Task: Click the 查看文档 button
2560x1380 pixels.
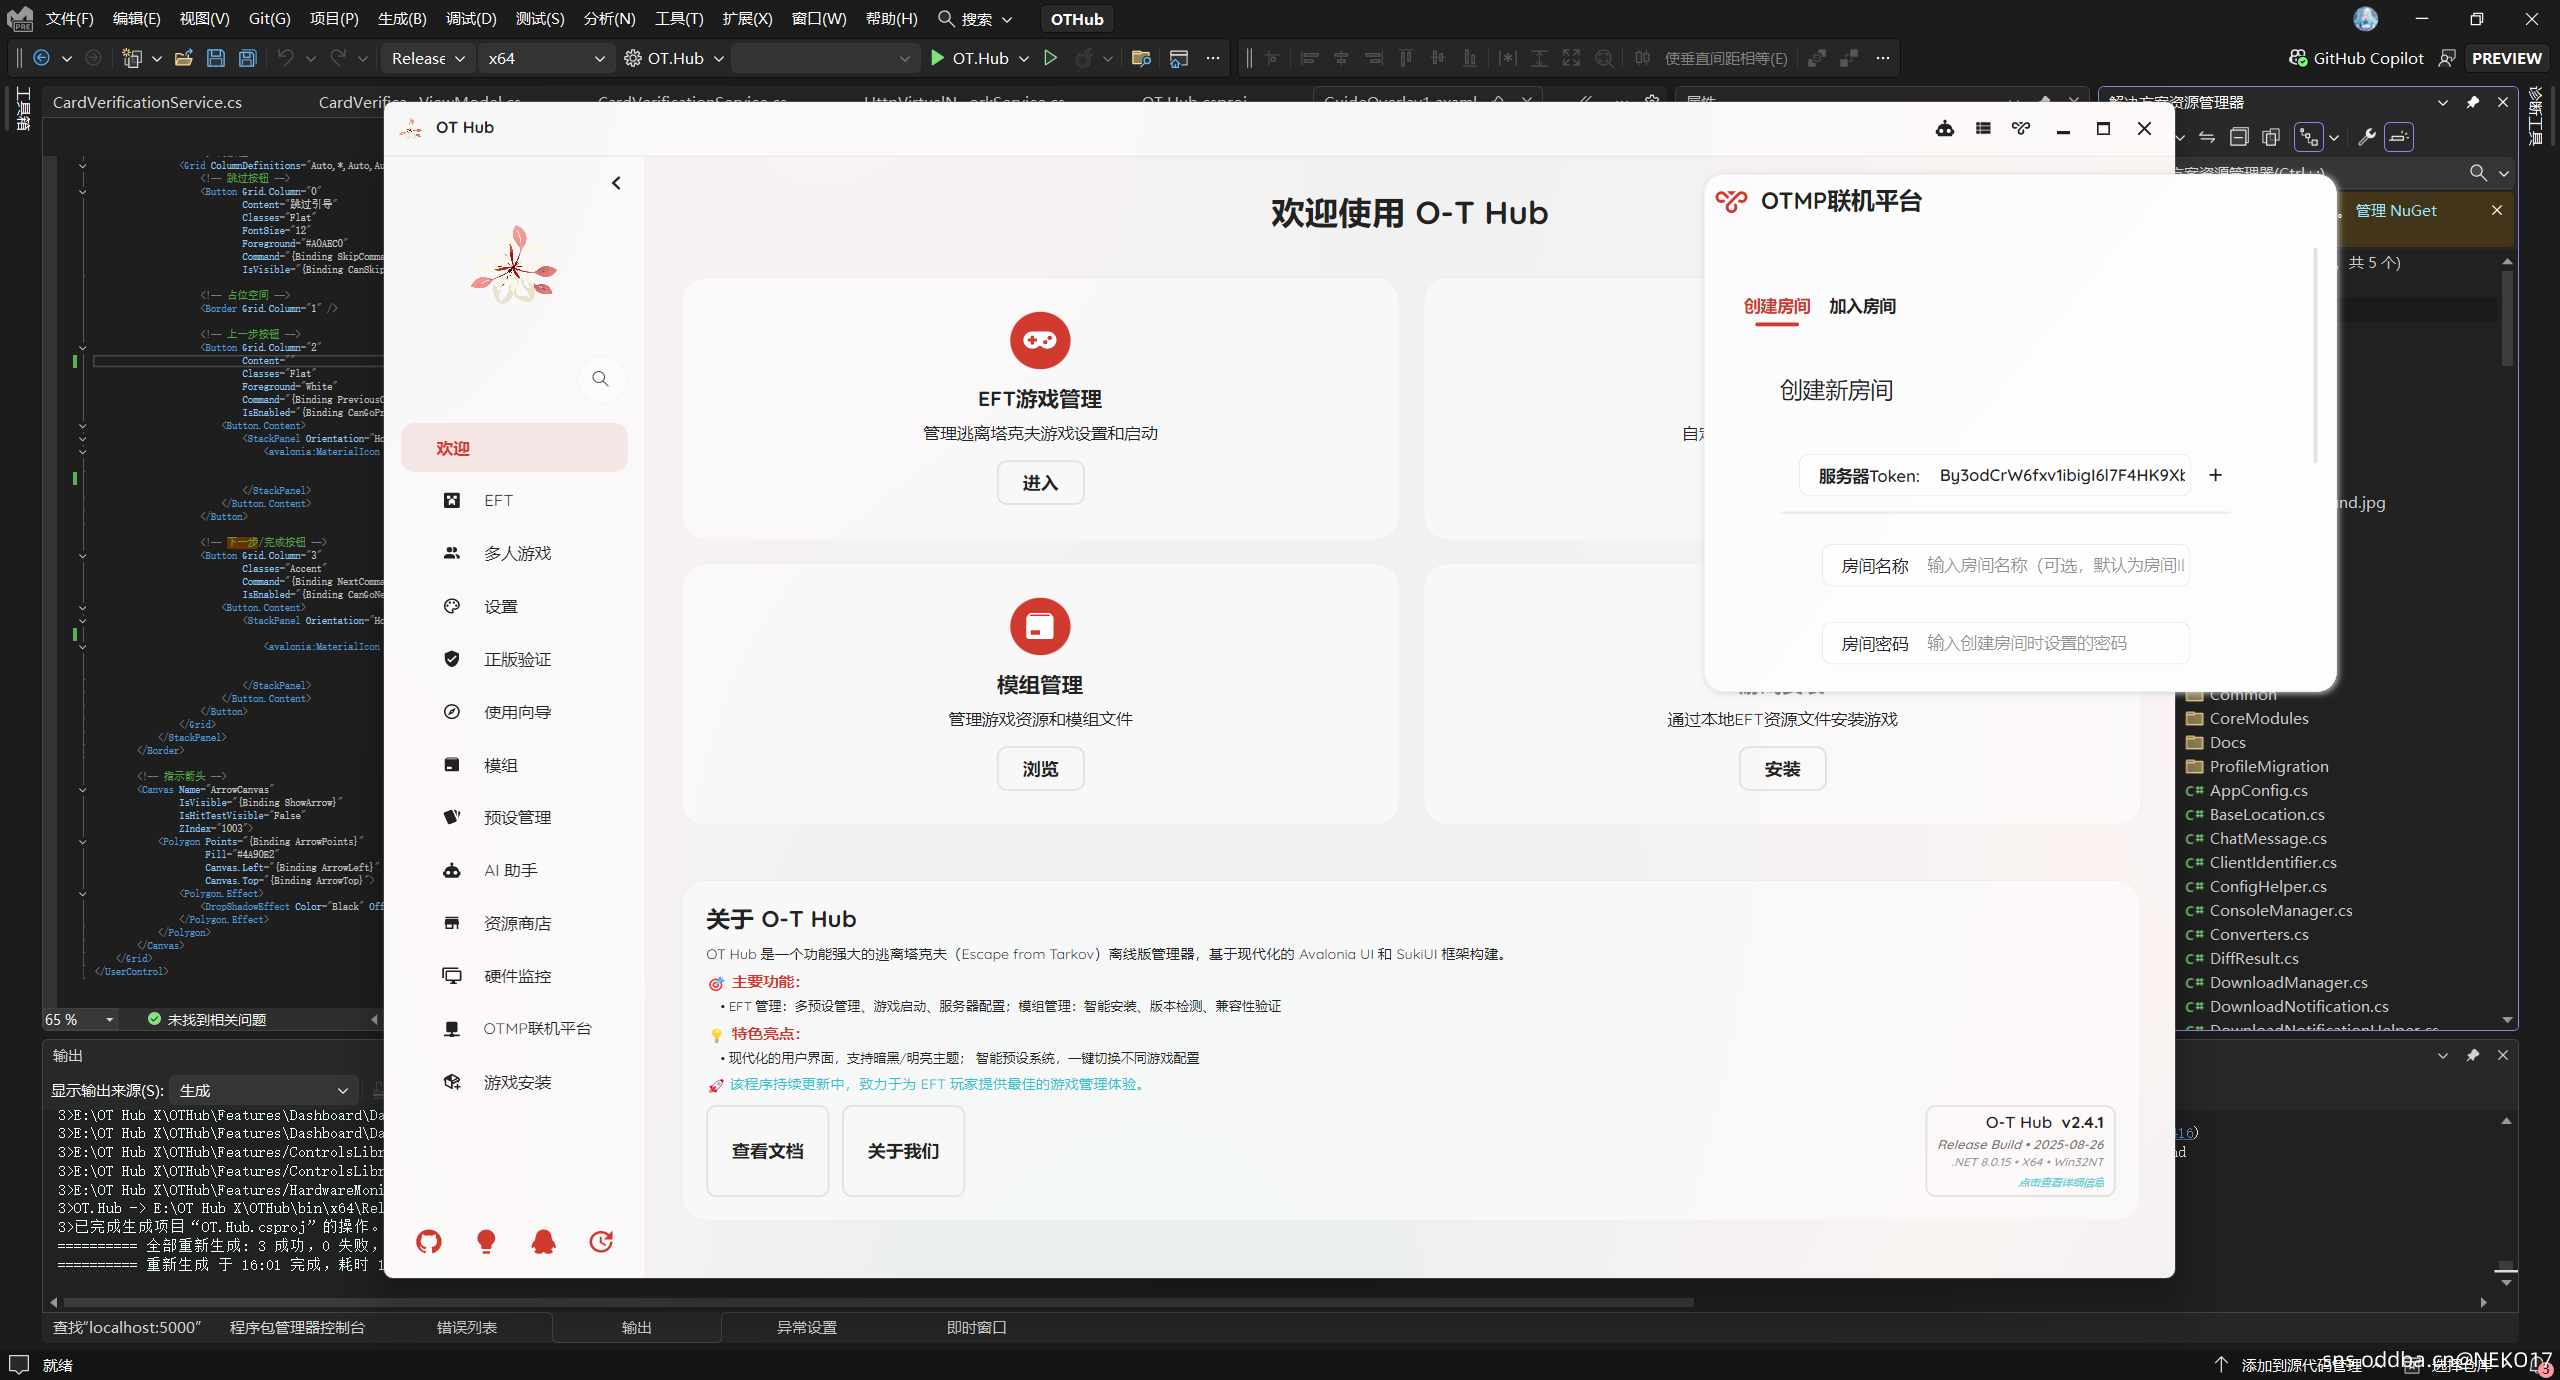Action: point(767,1151)
